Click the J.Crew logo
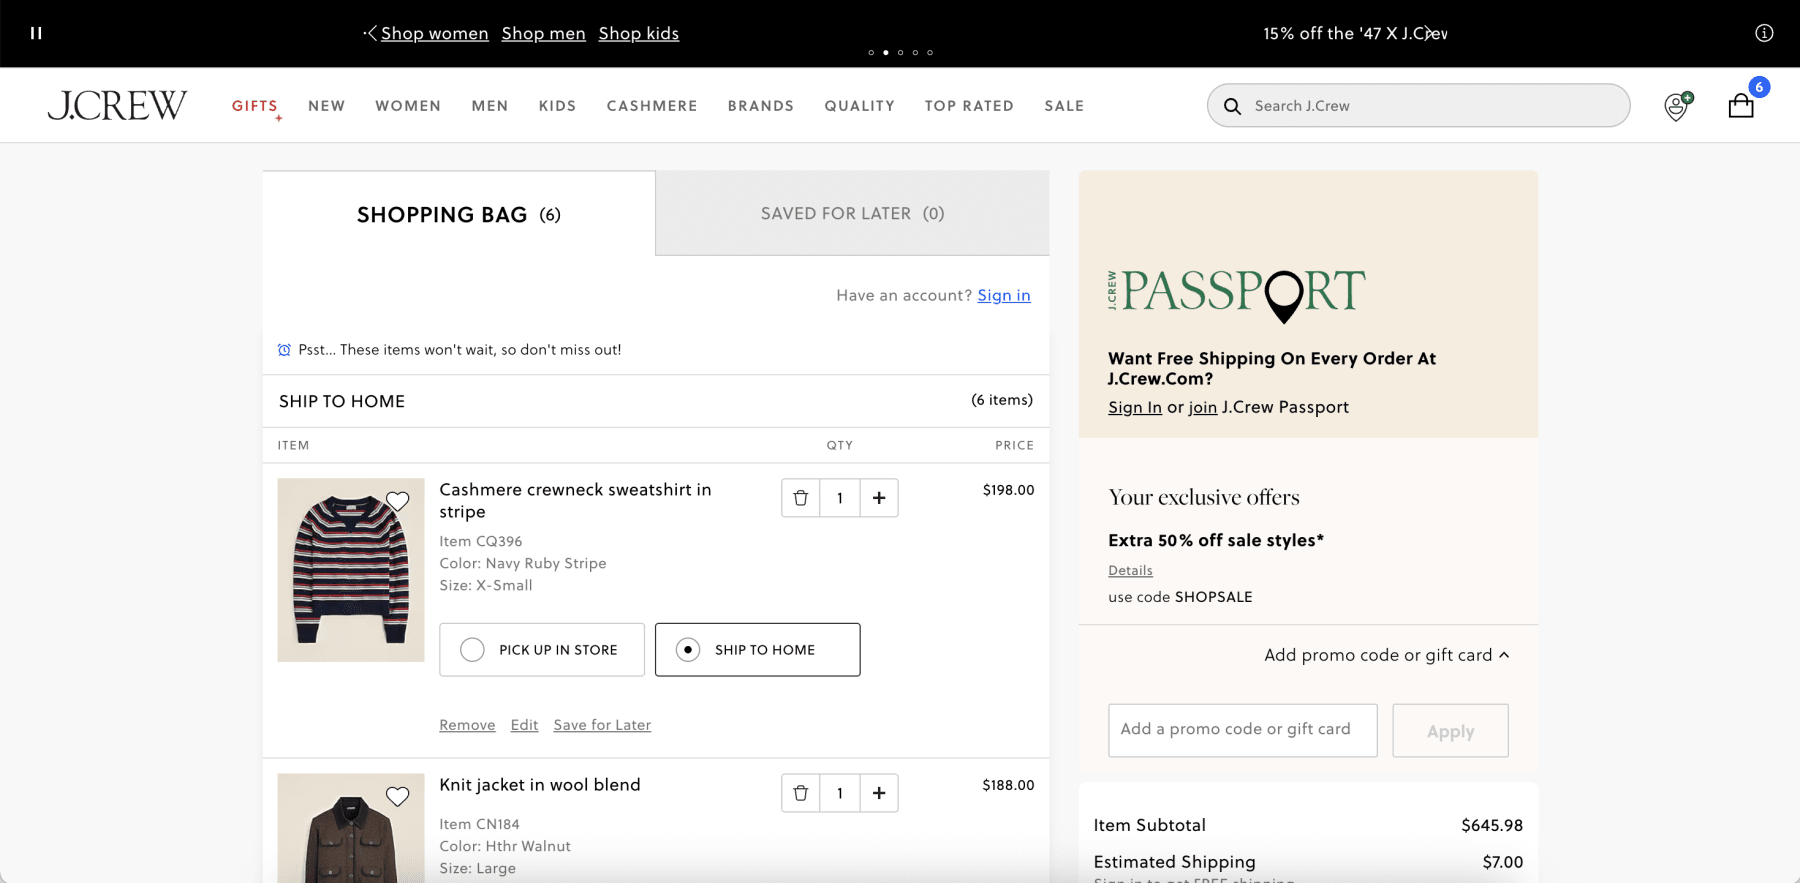 coord(117,105)
